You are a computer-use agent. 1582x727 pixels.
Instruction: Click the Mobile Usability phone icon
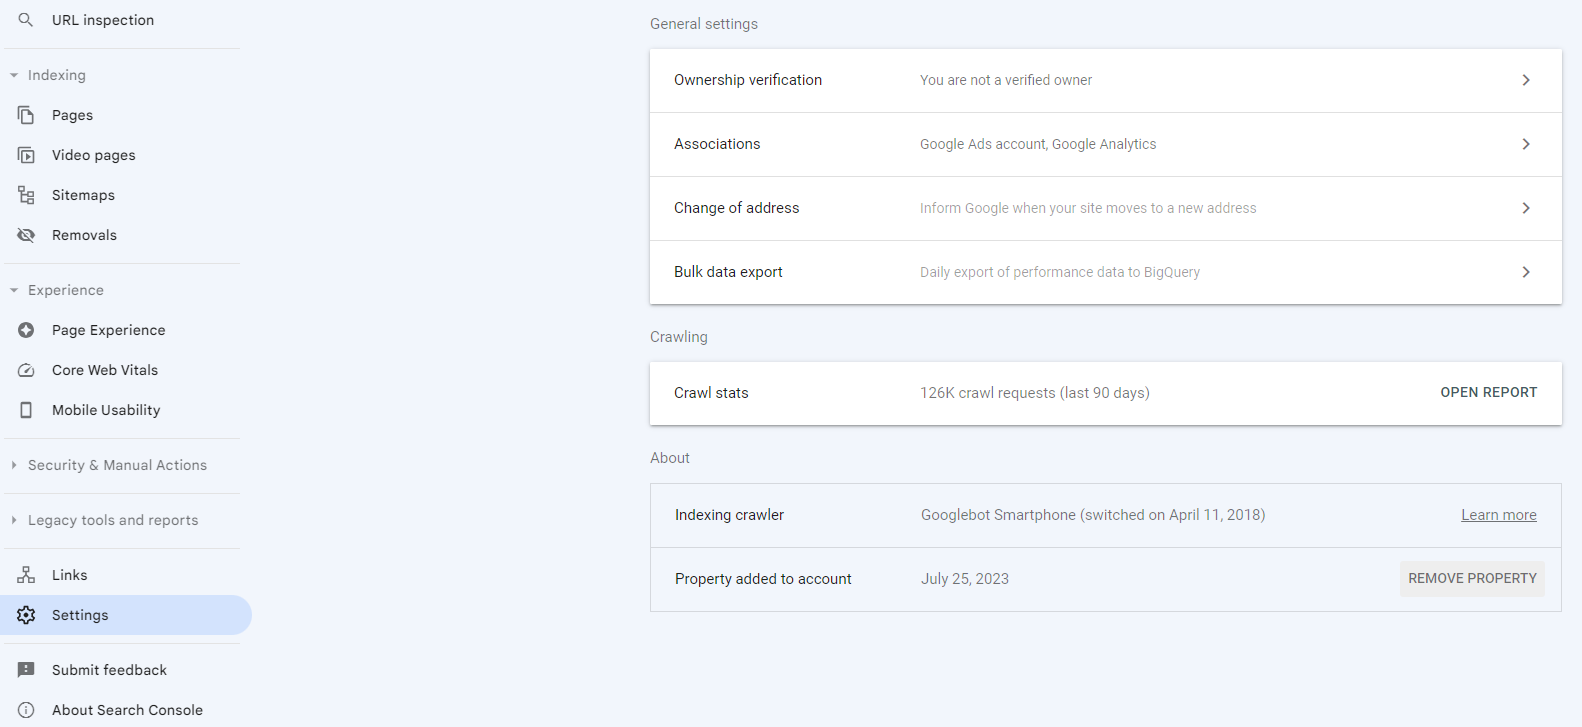click(x=26, y=410)
